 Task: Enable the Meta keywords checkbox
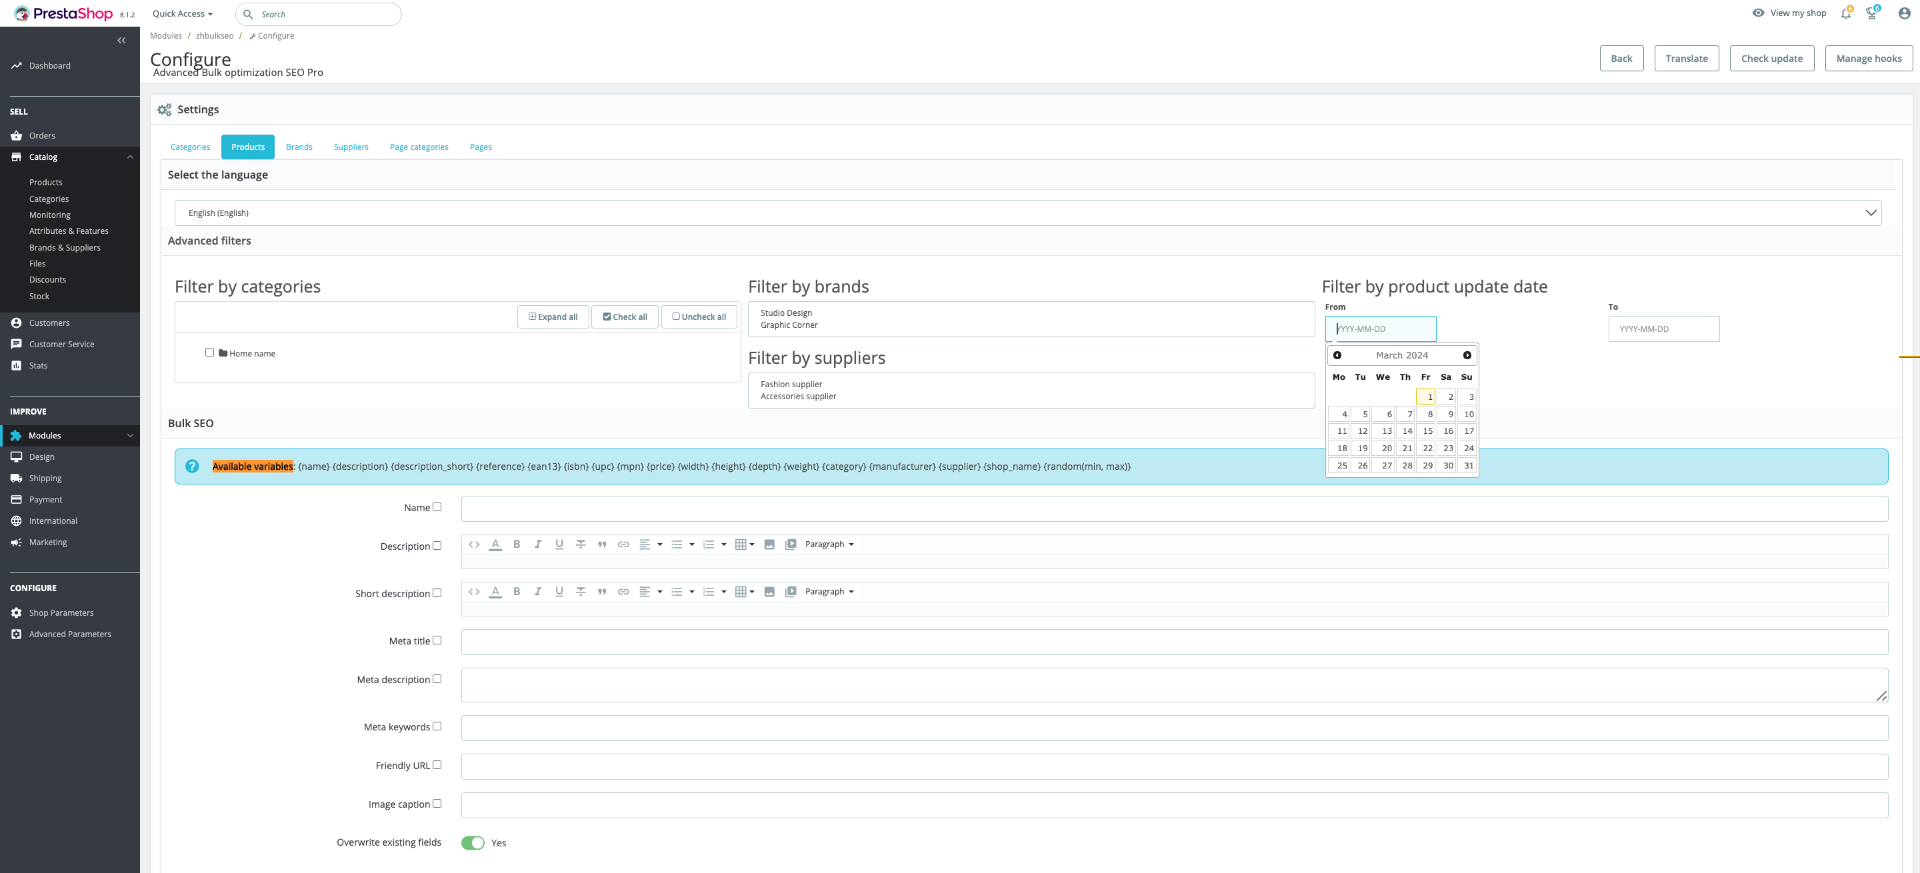437,727
